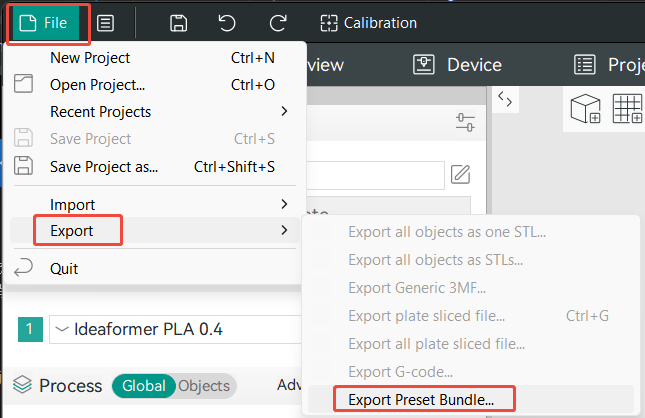
Task: Click the filament number 1 color swatch
Action: (x=30, y=329)
